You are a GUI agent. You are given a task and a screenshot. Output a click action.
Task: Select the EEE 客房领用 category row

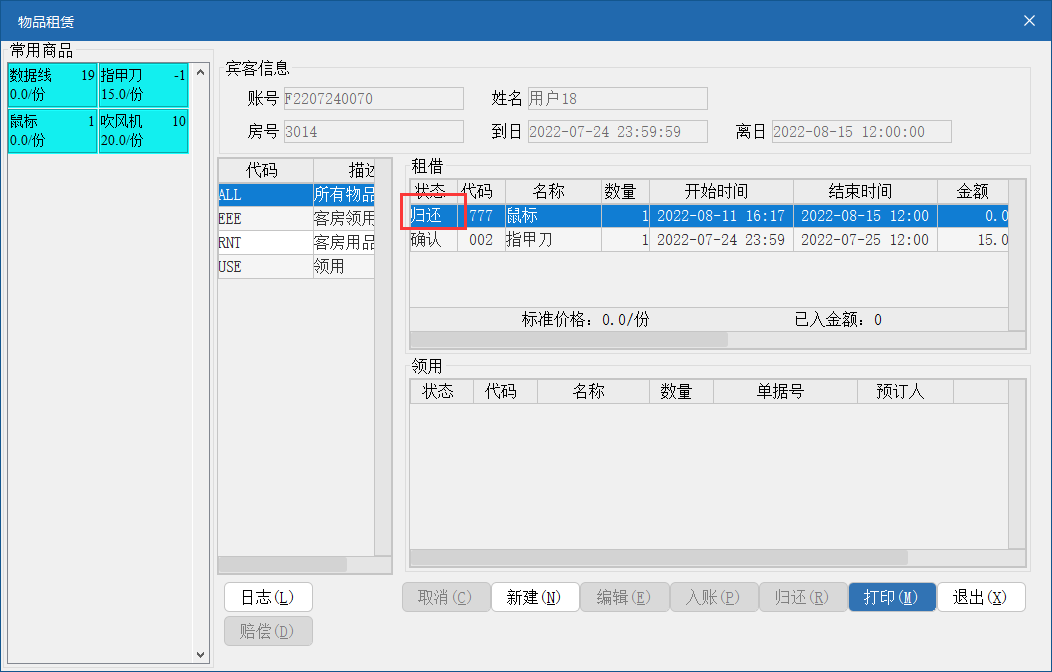pos(296,219)
